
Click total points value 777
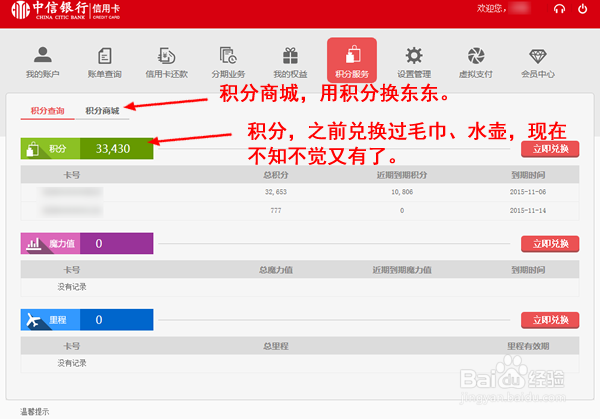[x=276, y=210]
